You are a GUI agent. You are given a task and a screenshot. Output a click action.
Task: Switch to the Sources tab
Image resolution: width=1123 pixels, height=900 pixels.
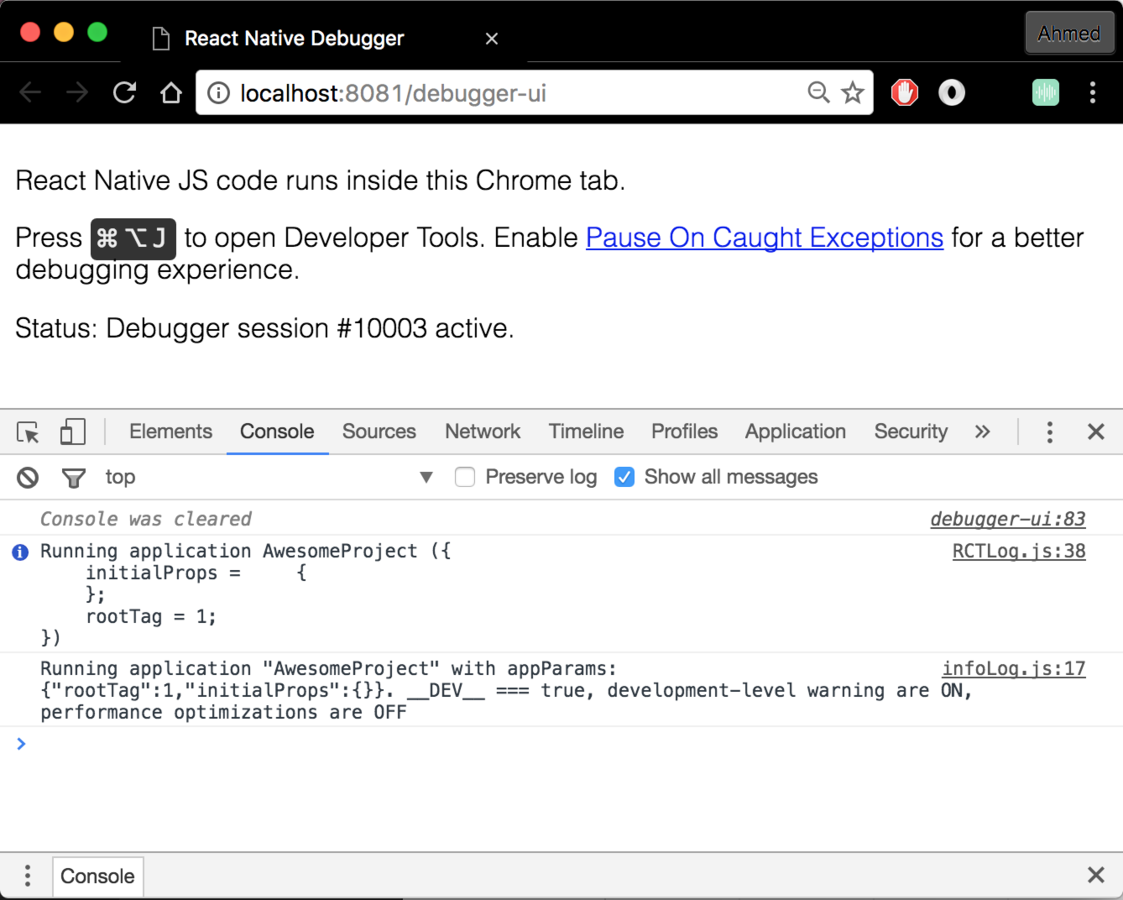coord(379,432)
